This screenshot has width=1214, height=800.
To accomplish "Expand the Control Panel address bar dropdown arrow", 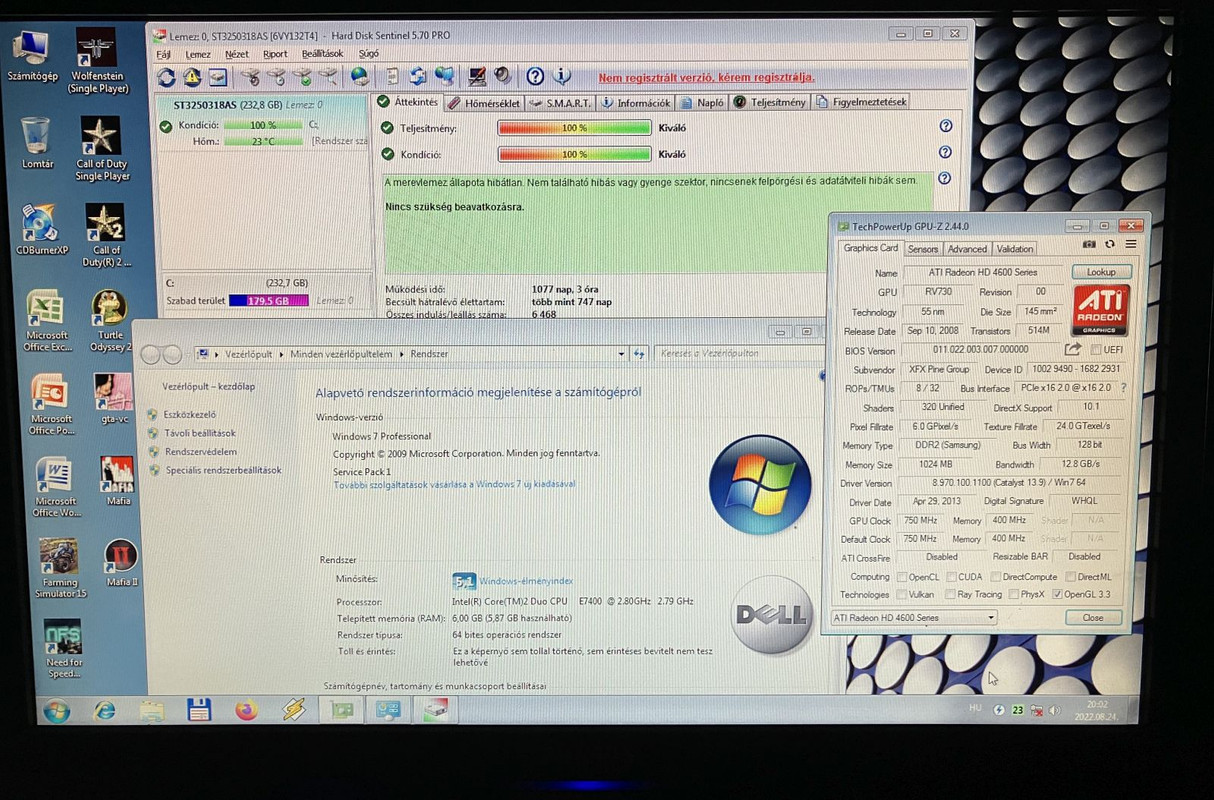I will pos(621,353).
